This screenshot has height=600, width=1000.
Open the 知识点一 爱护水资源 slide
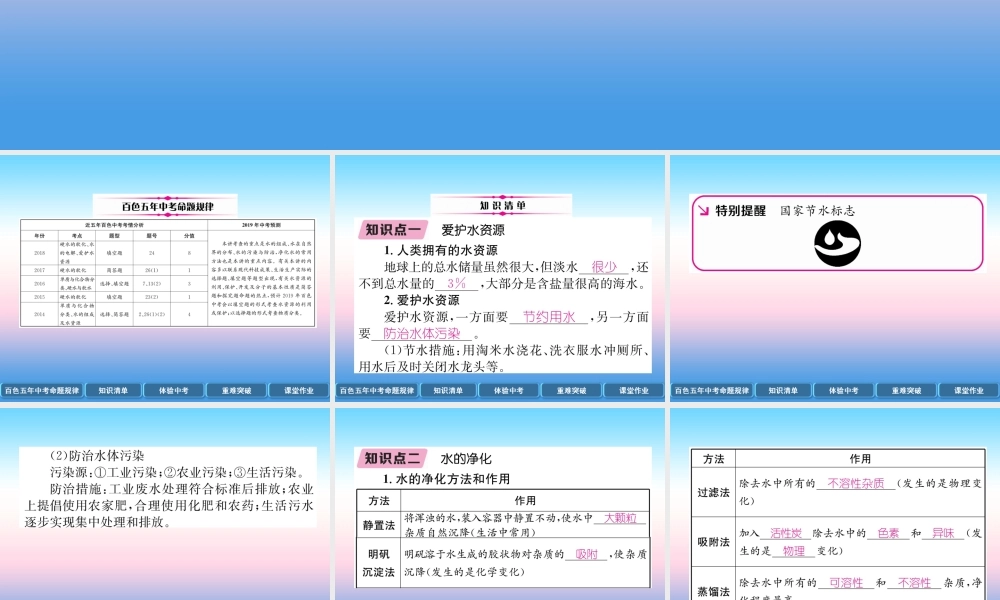(x=500, y=278)
